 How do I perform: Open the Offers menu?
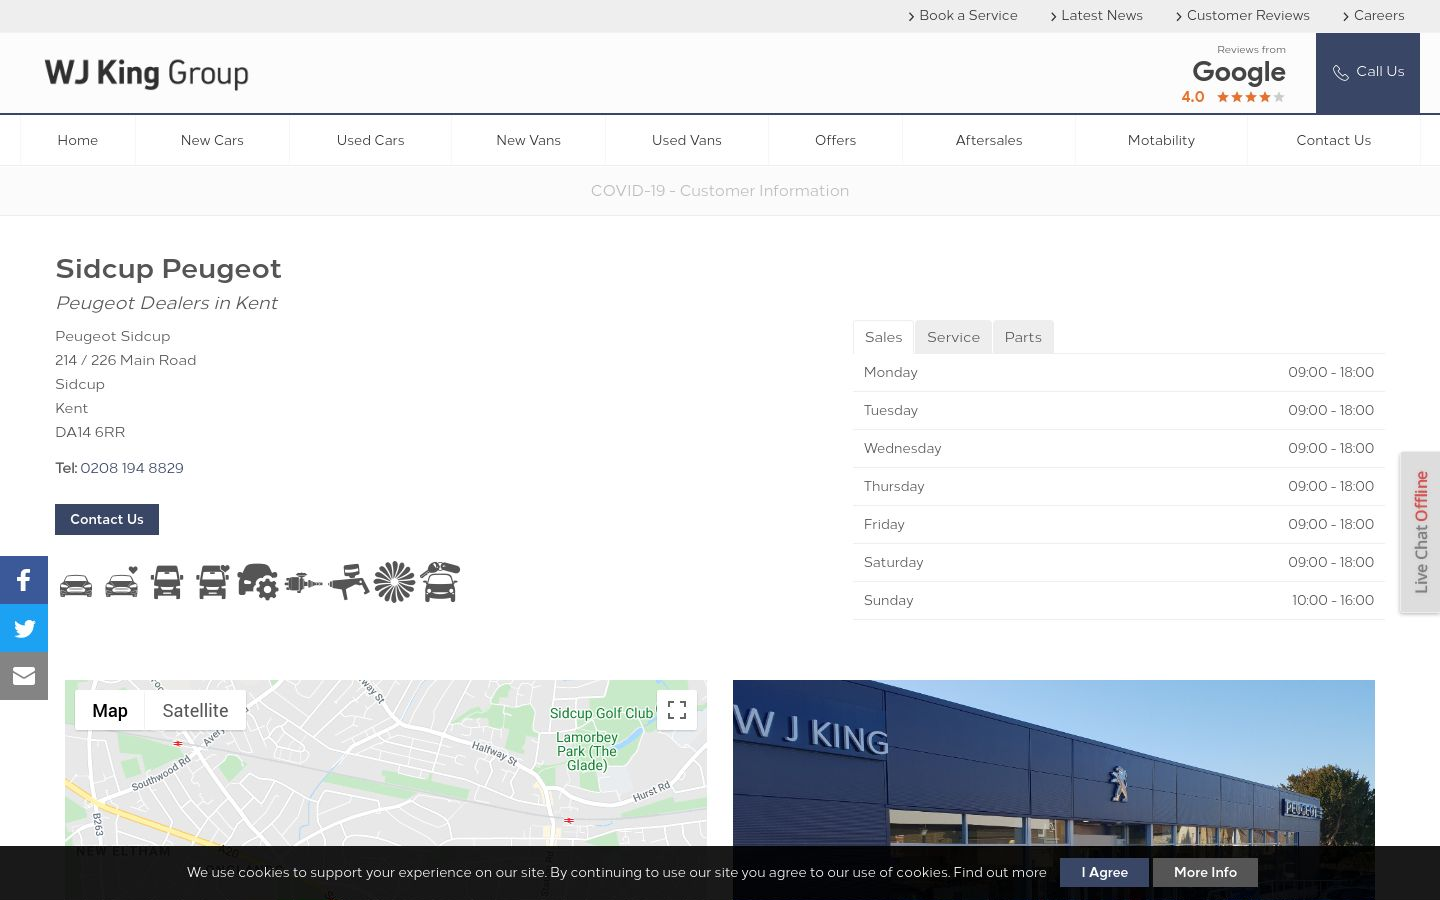[x=835, y=140]
